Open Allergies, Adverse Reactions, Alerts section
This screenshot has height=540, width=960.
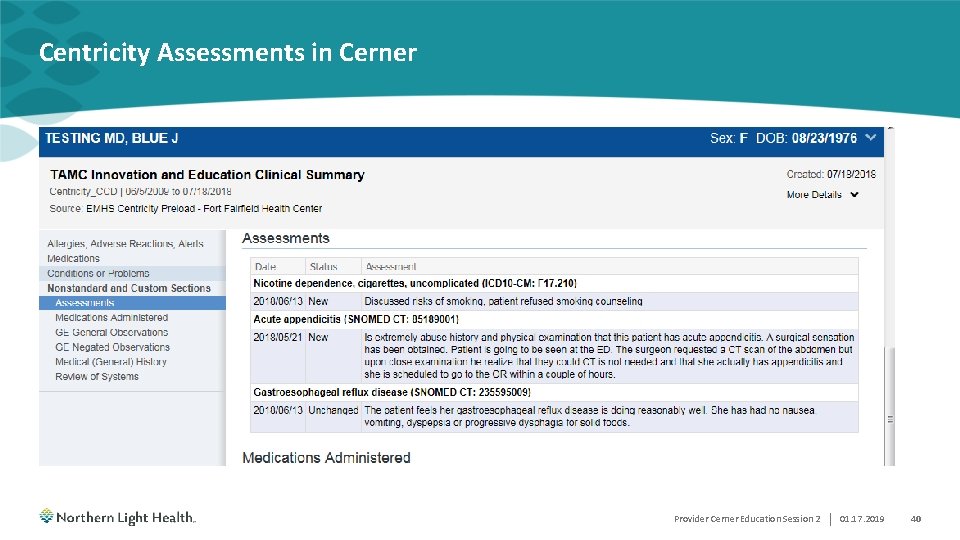tap(126, 244)
